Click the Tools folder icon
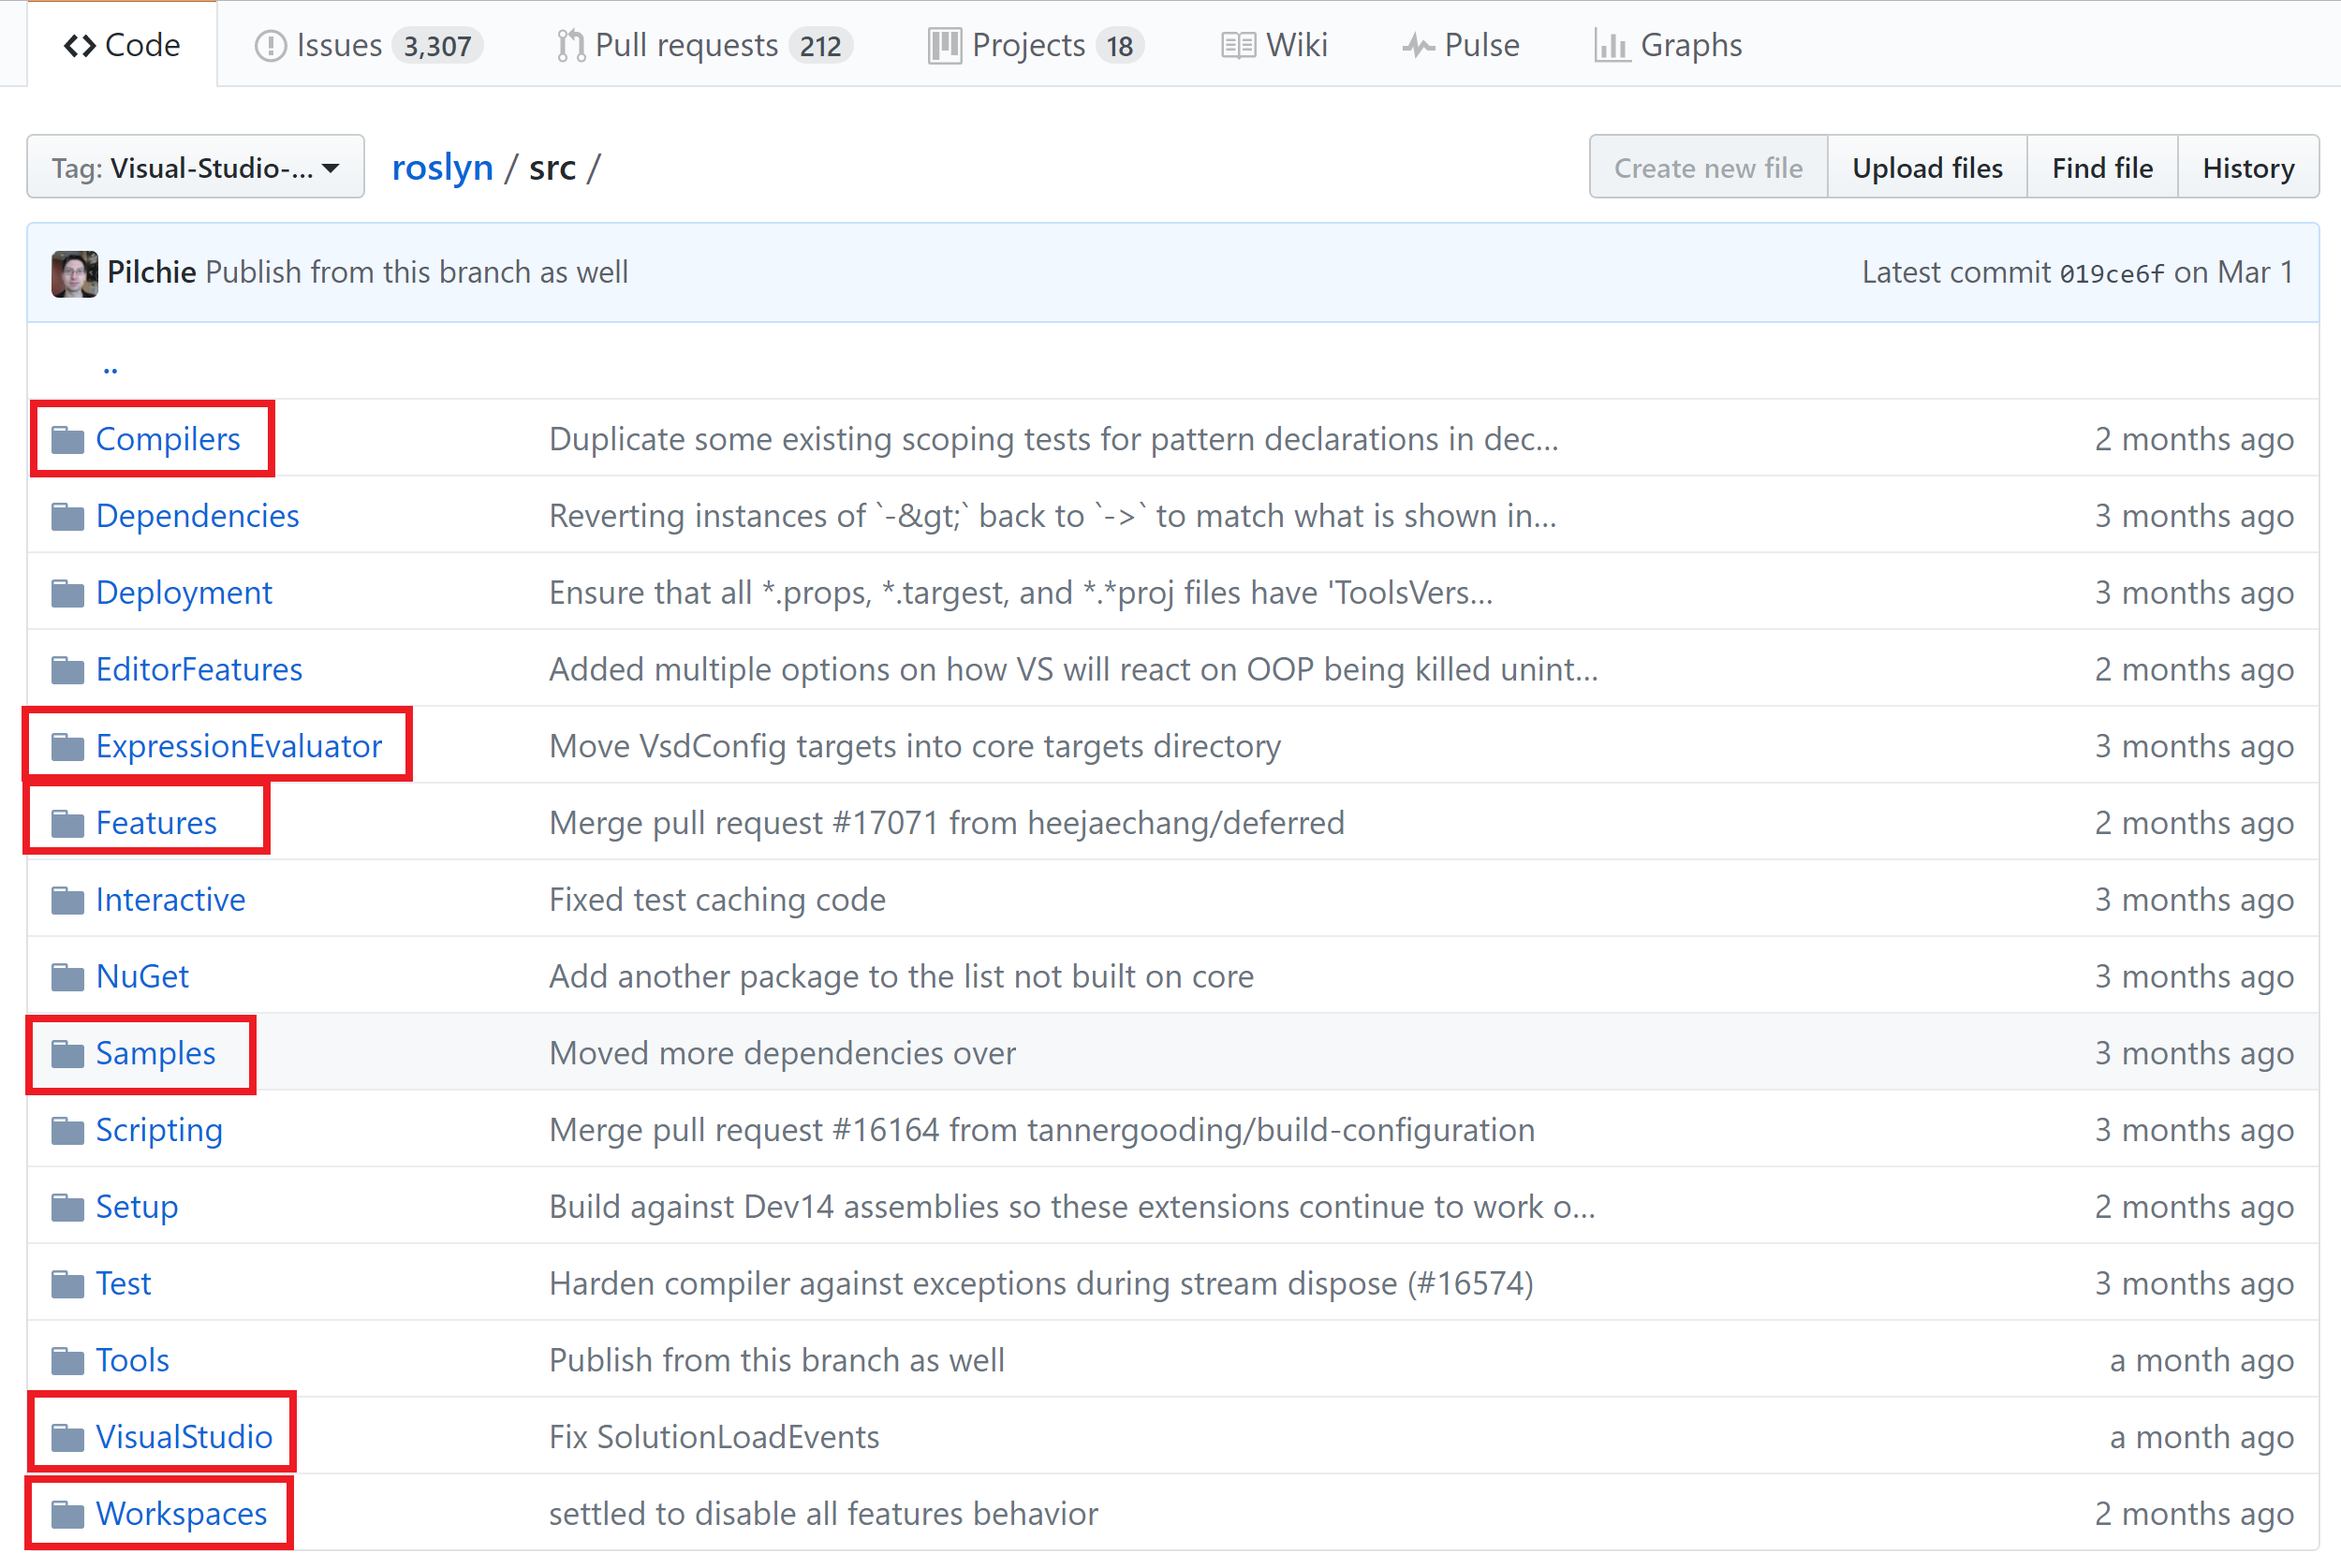 coord(67,1360)
